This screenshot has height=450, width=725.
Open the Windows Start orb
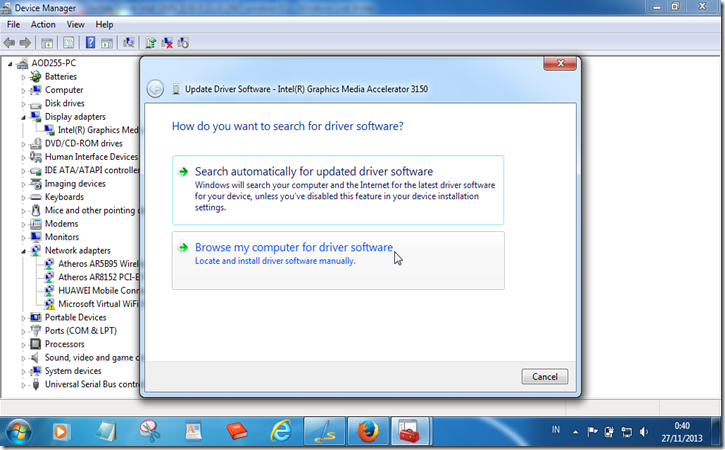point(18,432)
